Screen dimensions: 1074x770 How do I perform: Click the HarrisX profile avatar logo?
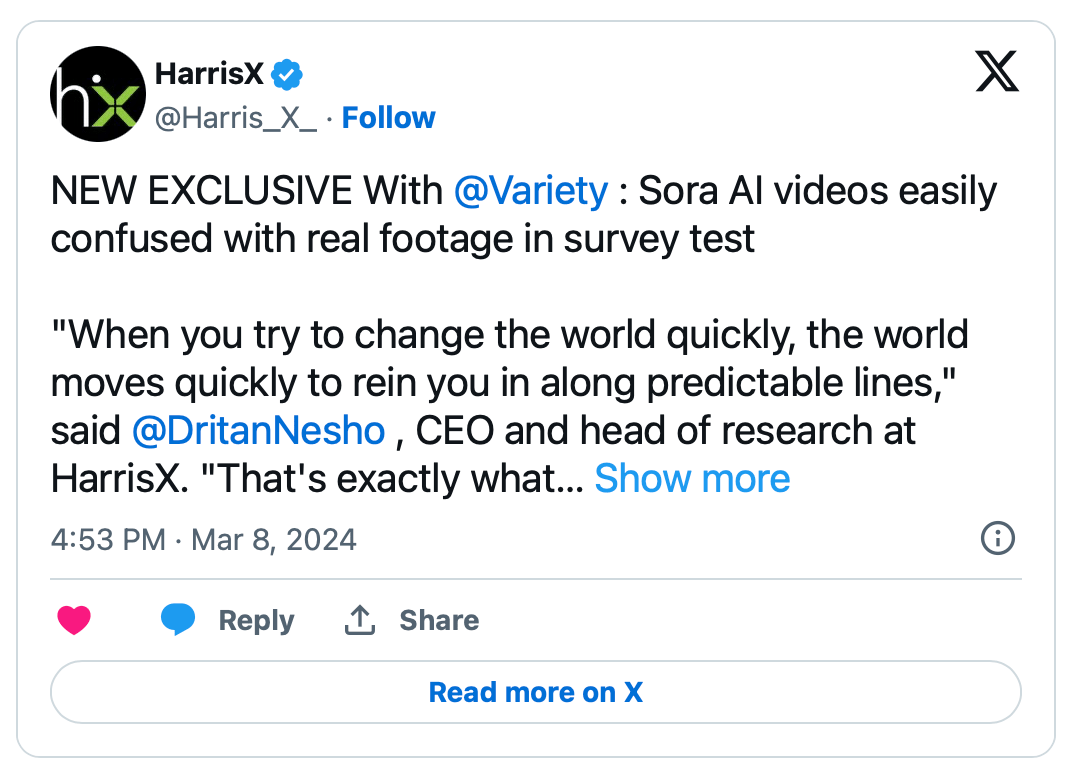(98, 94)
